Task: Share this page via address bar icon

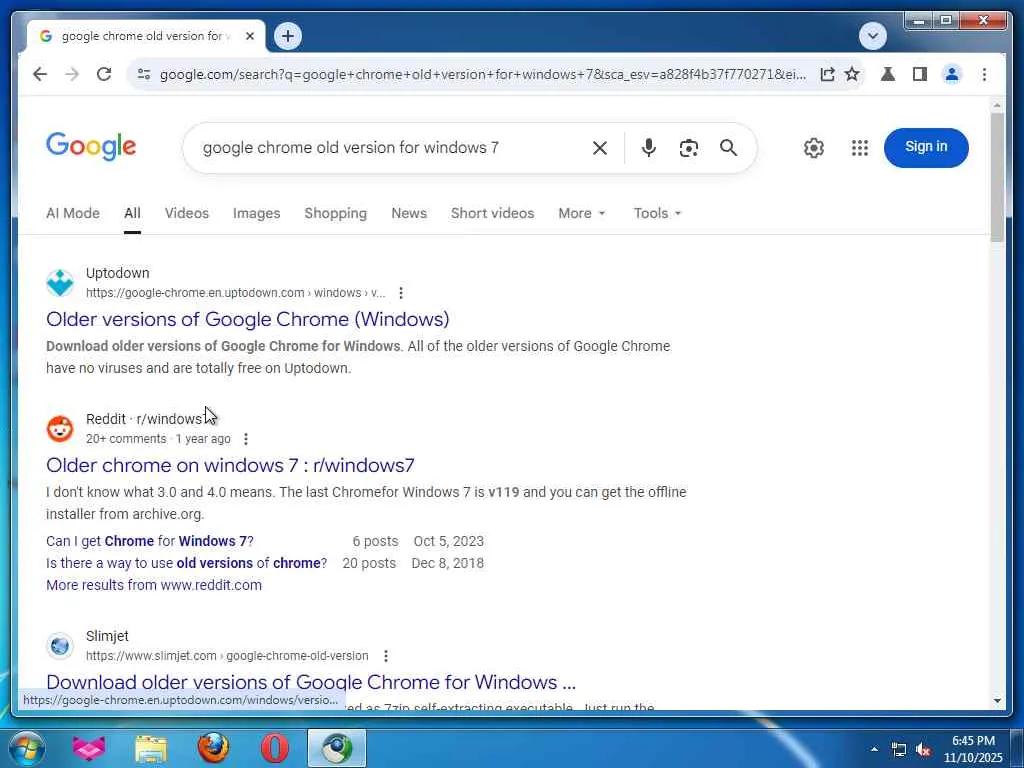Action: pos(827,74)
